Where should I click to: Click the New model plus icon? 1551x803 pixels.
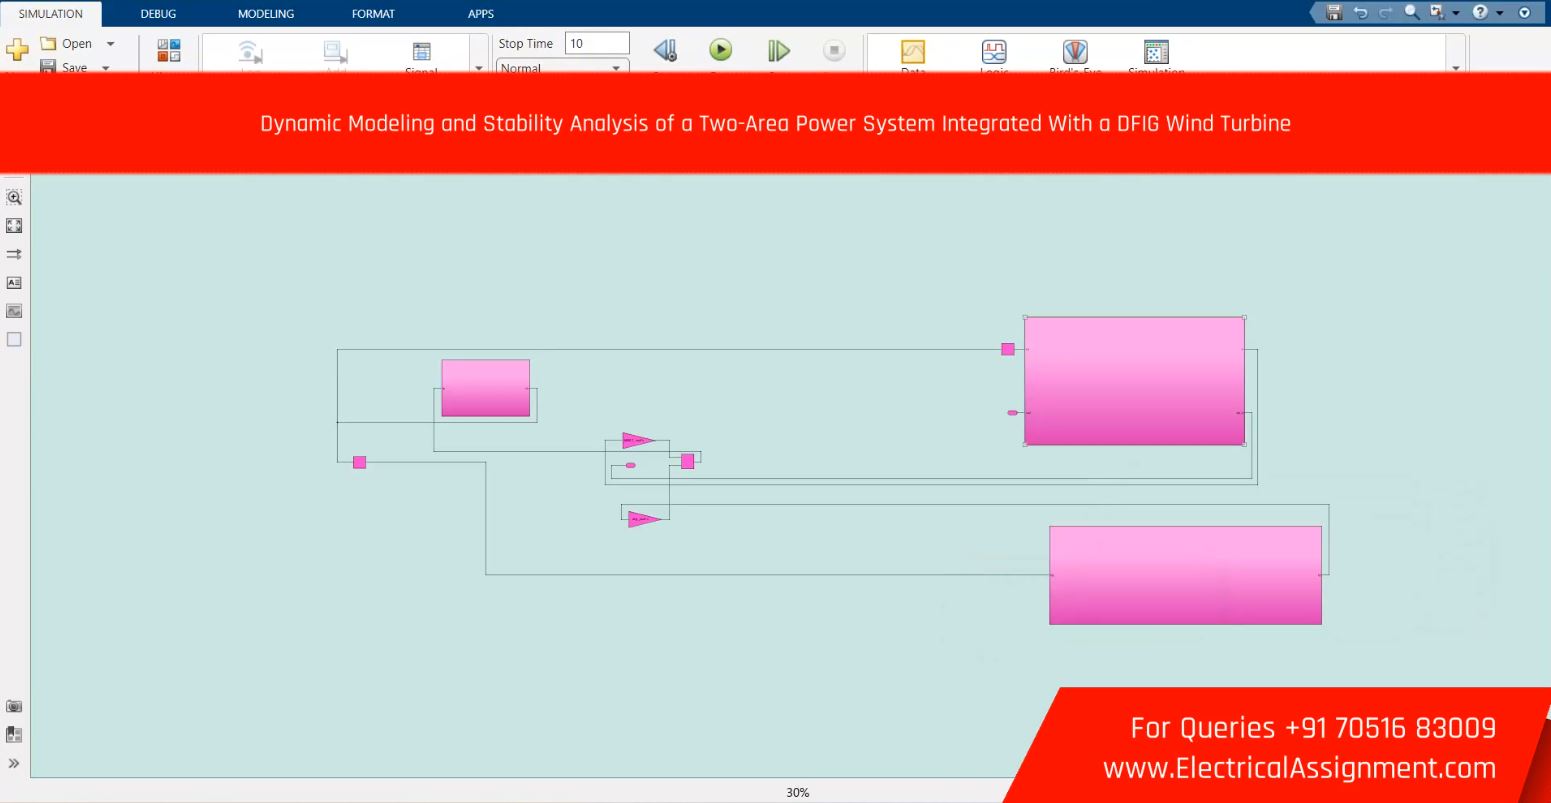tap(17, 49)
